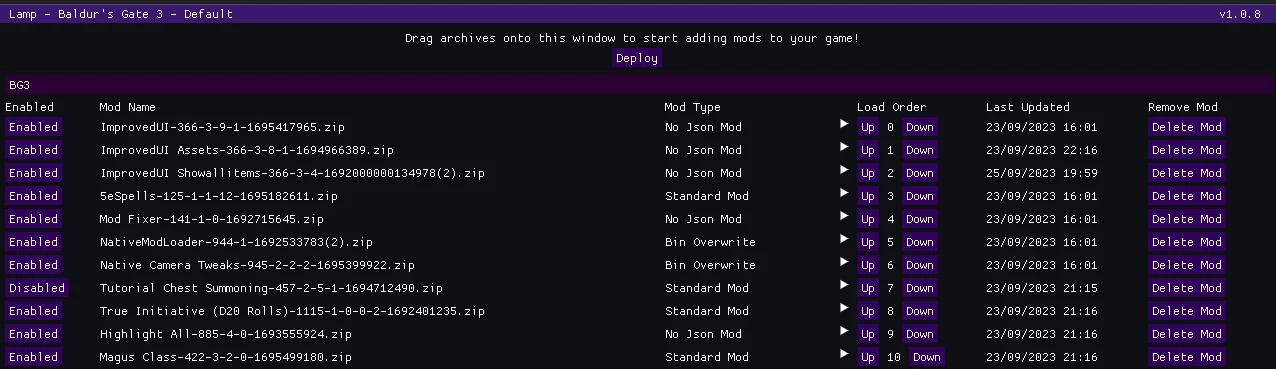The height and width of the screenshot is (369, 1276).
Task: Toggle Enabled state of True Initiative mod
Action: point(34,311)
